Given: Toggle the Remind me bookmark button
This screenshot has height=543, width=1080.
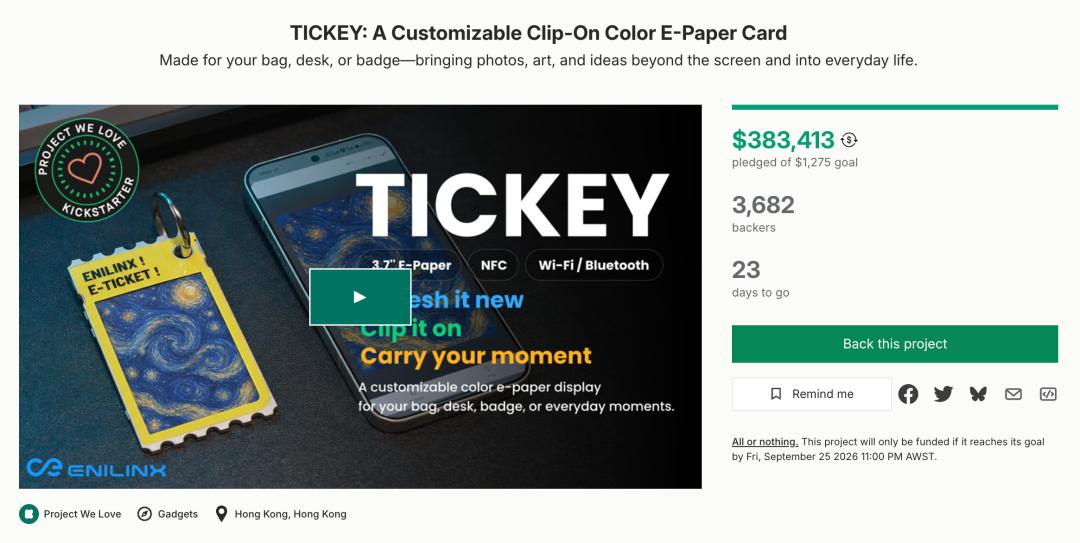Looking at the screenshot, I should (812, 394).
